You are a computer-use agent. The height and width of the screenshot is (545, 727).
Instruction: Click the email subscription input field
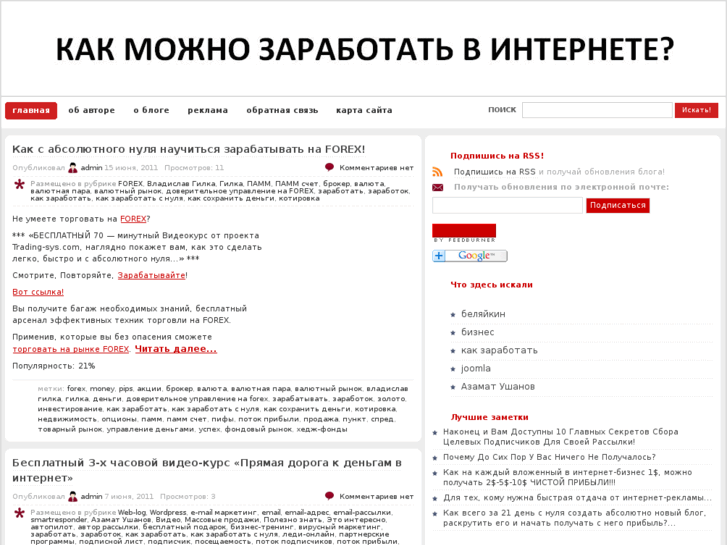click(507, 205)
